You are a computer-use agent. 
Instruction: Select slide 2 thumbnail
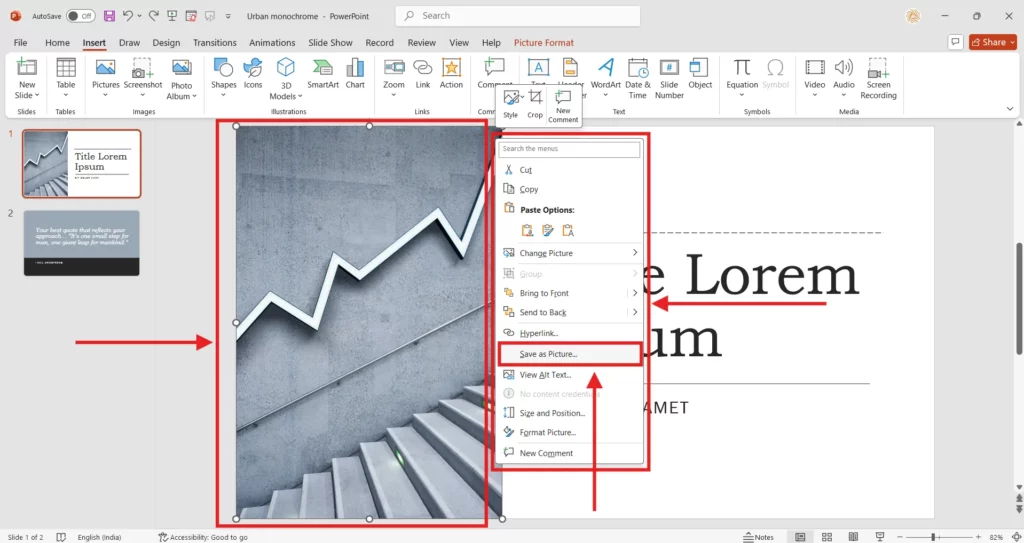pos(82,243)
